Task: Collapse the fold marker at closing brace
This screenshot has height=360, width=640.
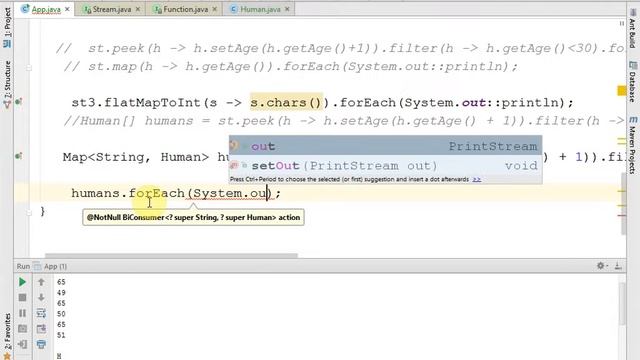Action: point(29,212)
